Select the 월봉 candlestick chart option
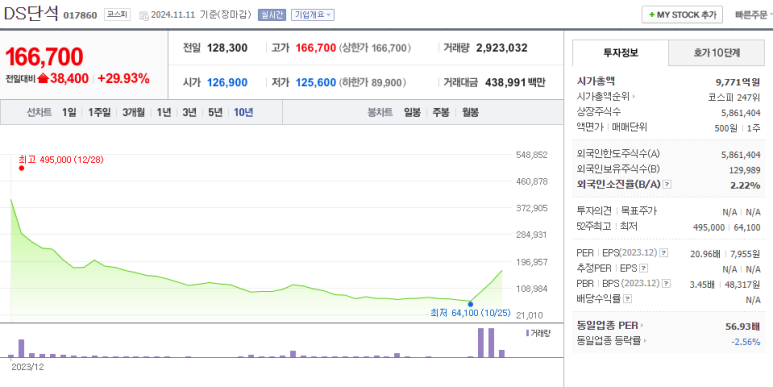 click(x=470, y=112)
